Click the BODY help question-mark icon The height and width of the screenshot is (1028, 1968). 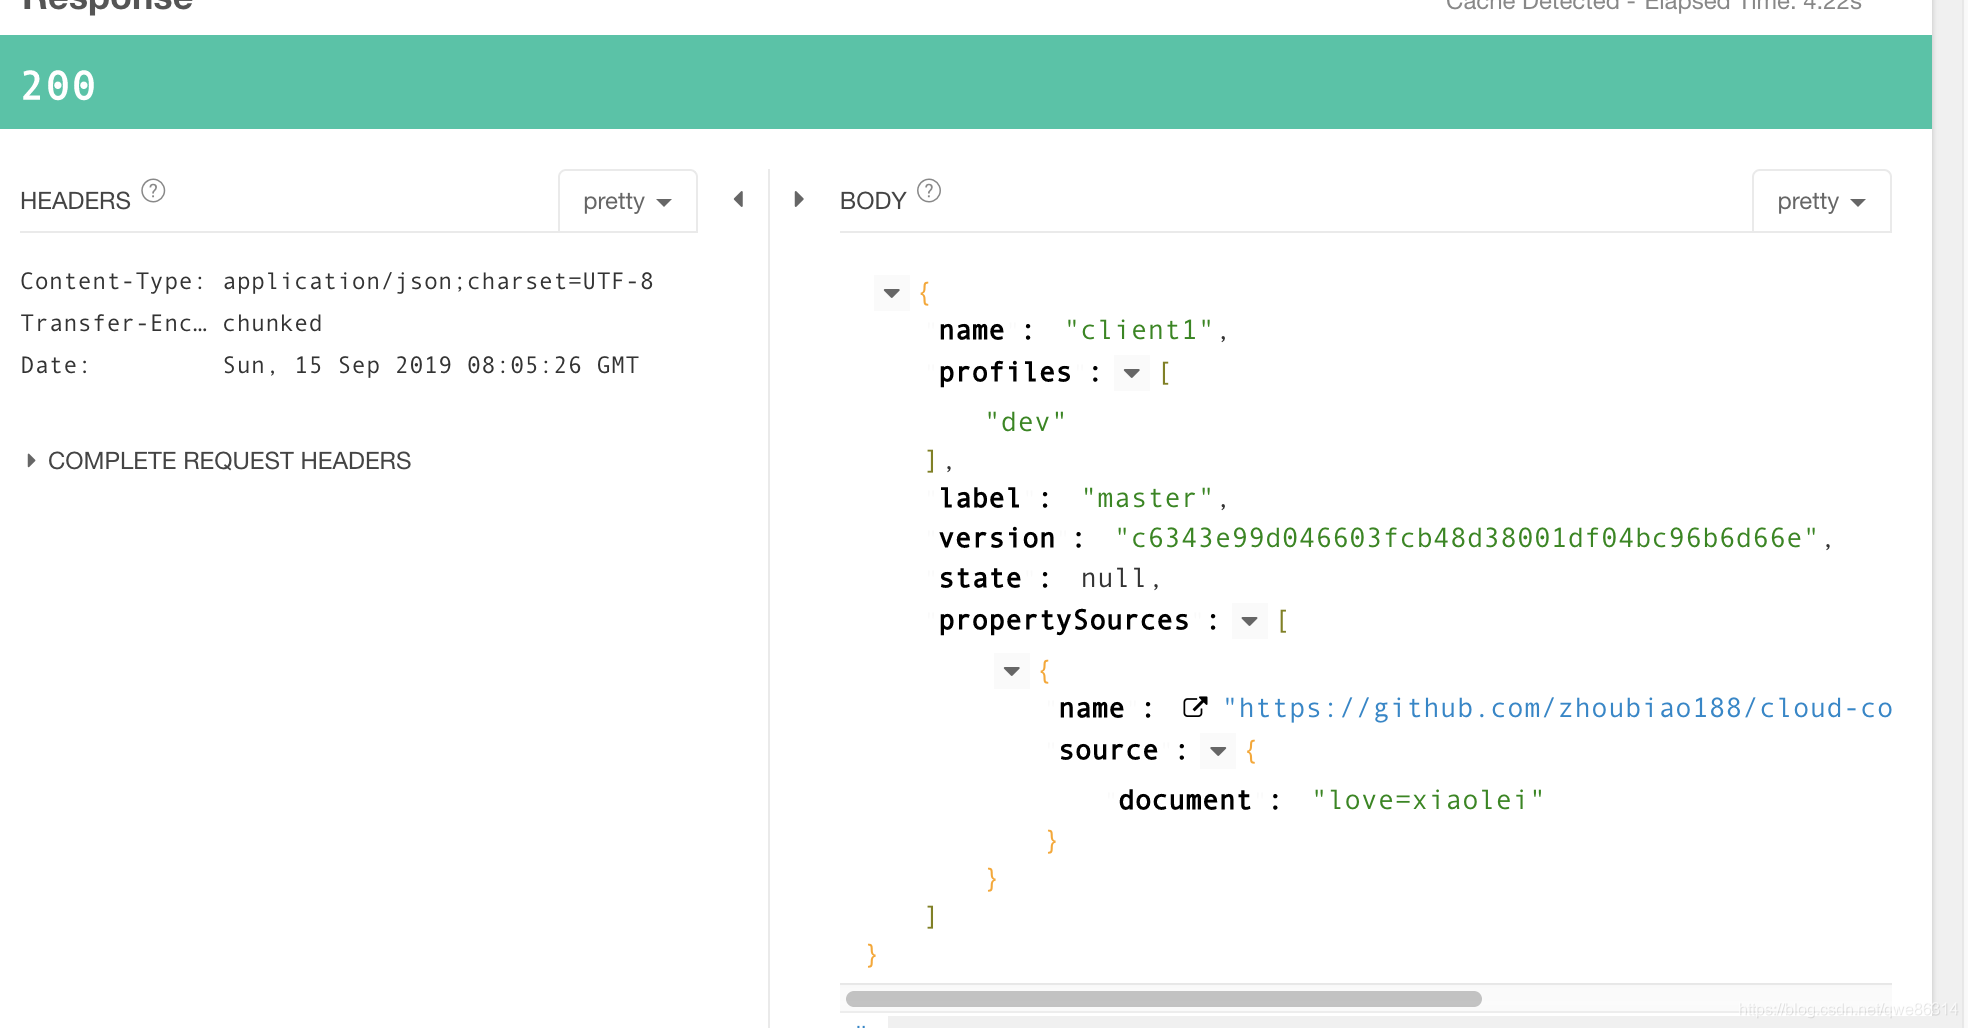(x=929, y=190)
